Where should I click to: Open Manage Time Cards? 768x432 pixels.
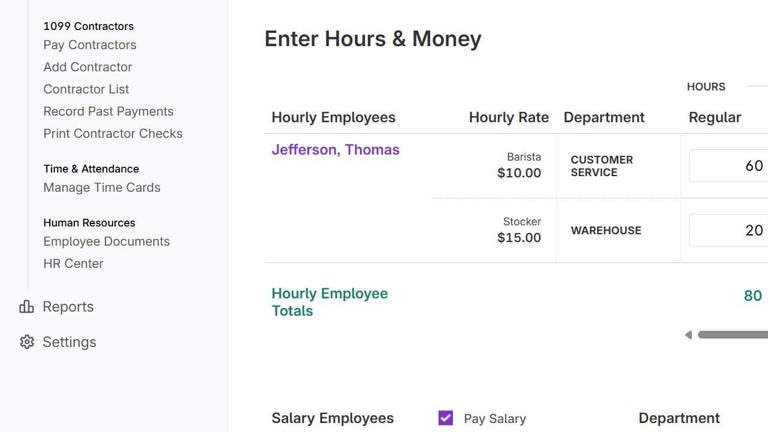click(x=102, y=188)
